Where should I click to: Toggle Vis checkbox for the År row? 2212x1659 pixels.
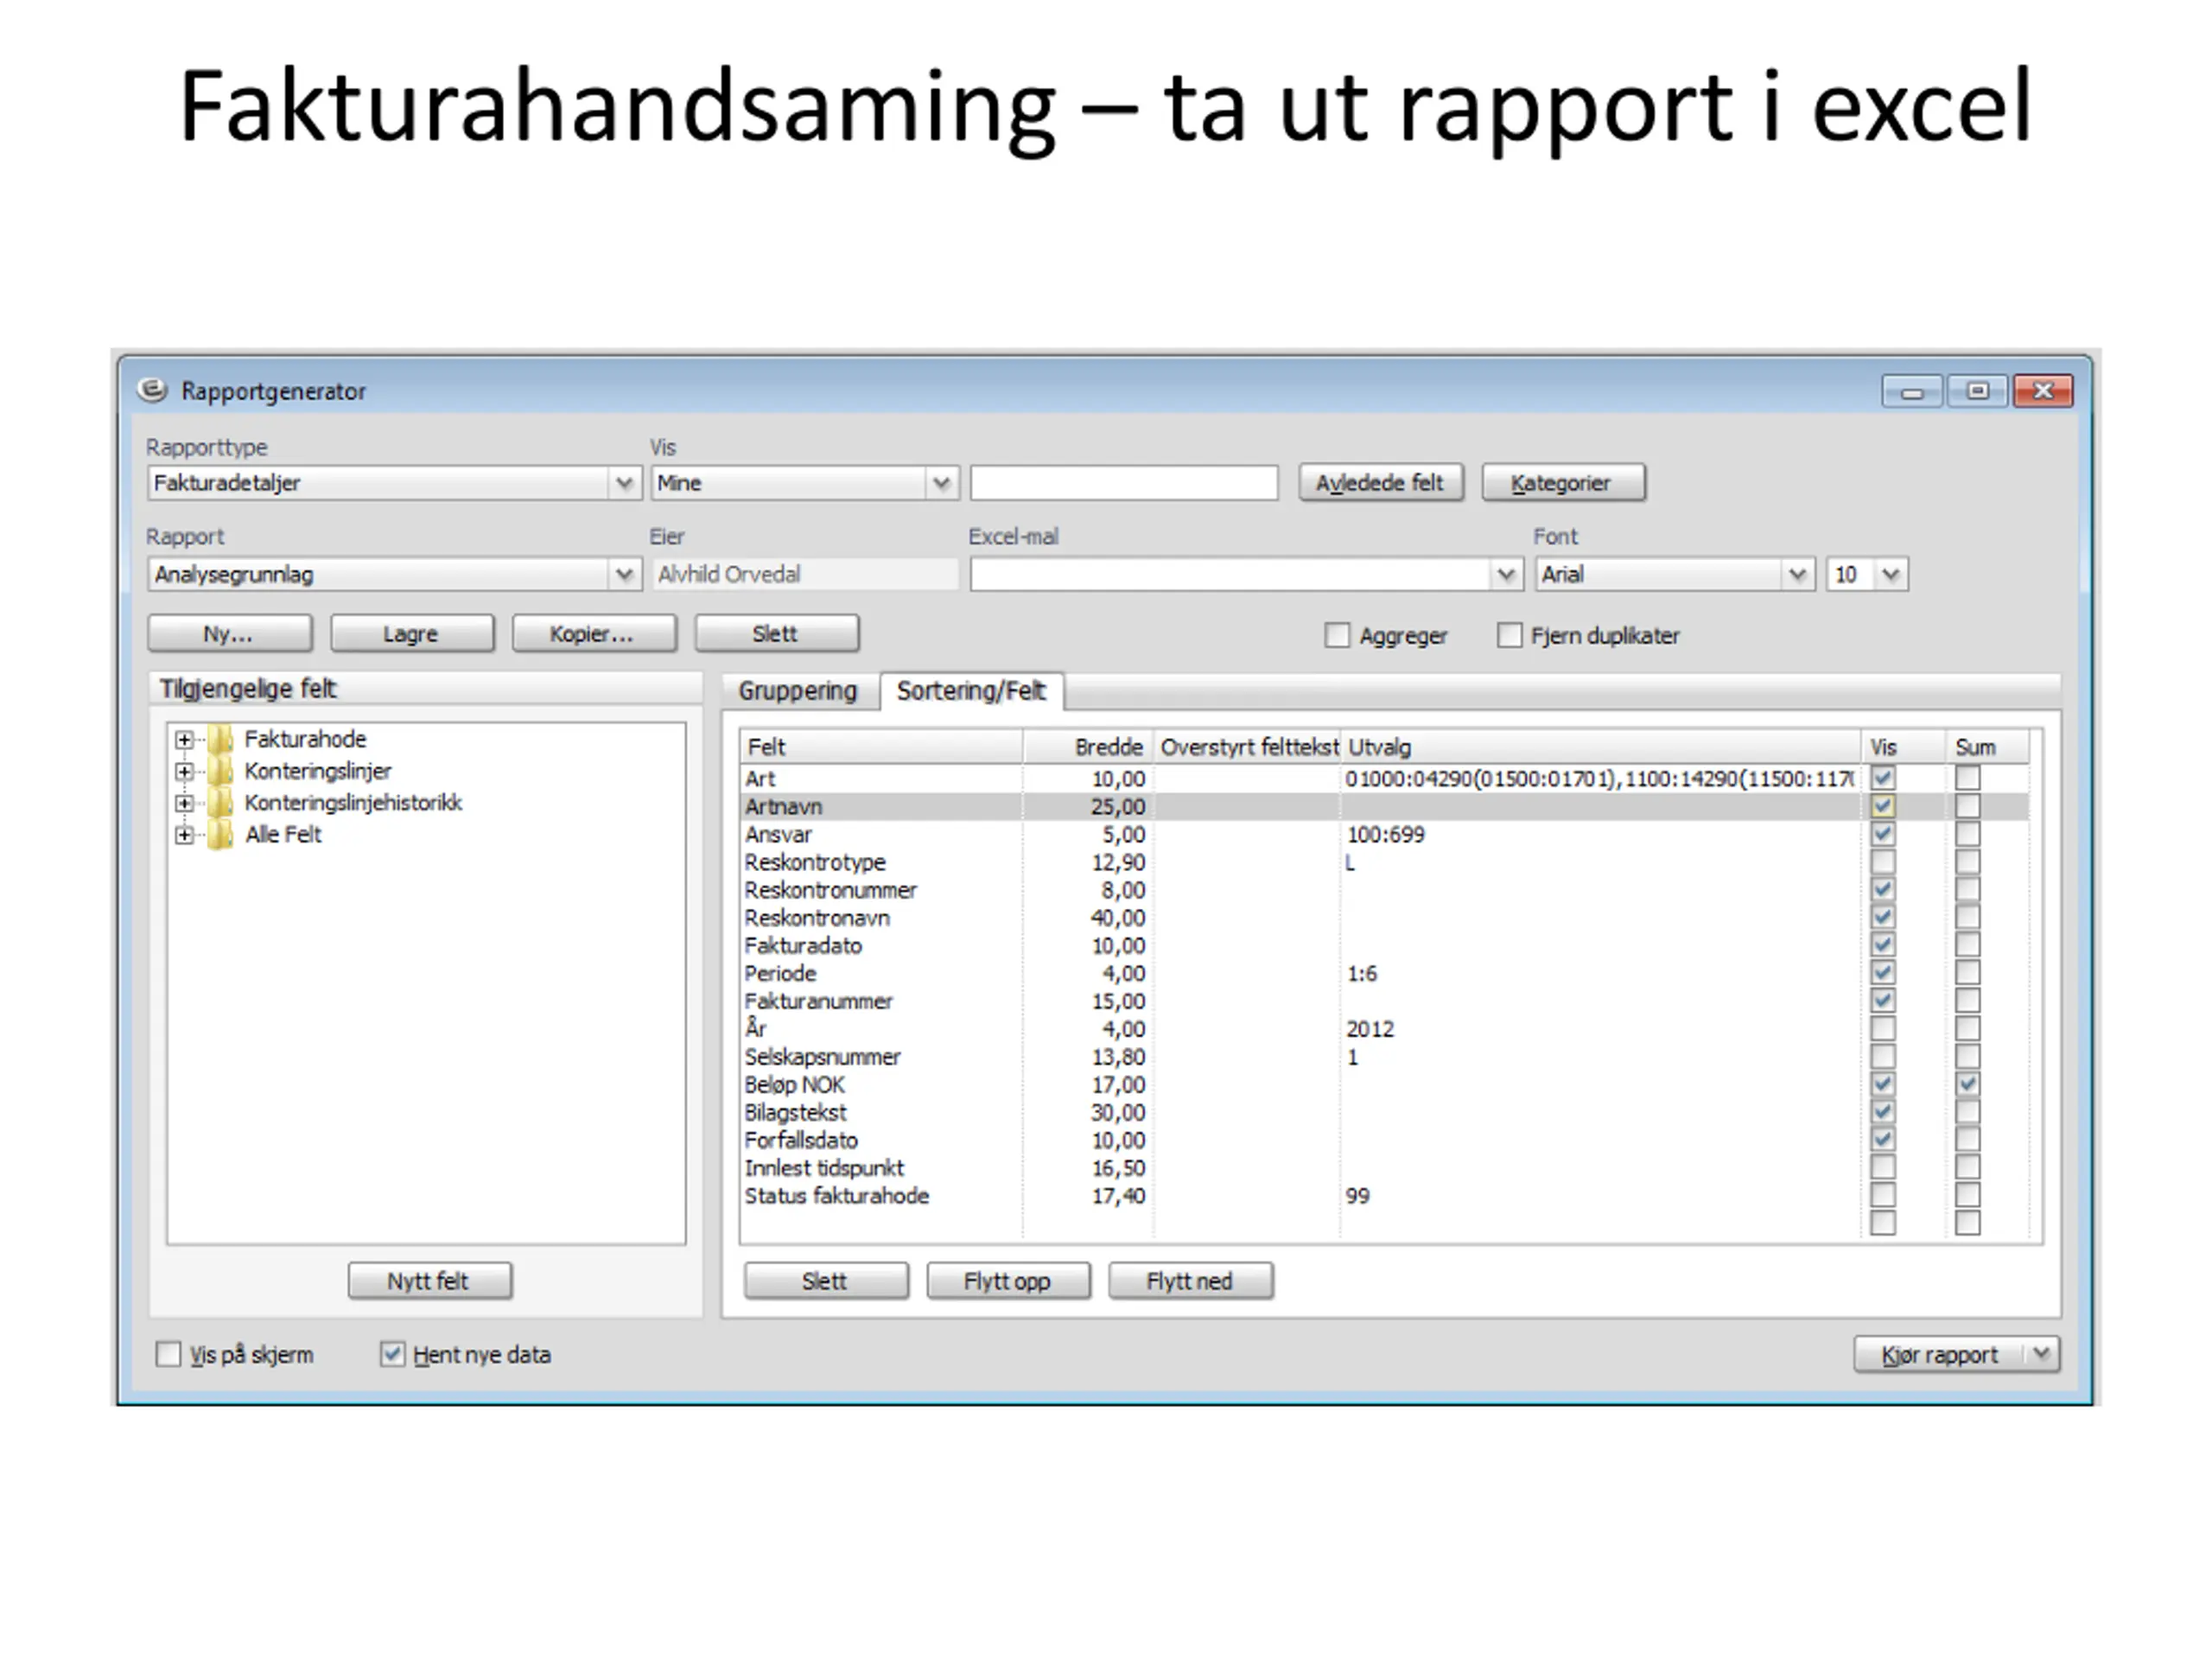click(x=1883, y=1029)
